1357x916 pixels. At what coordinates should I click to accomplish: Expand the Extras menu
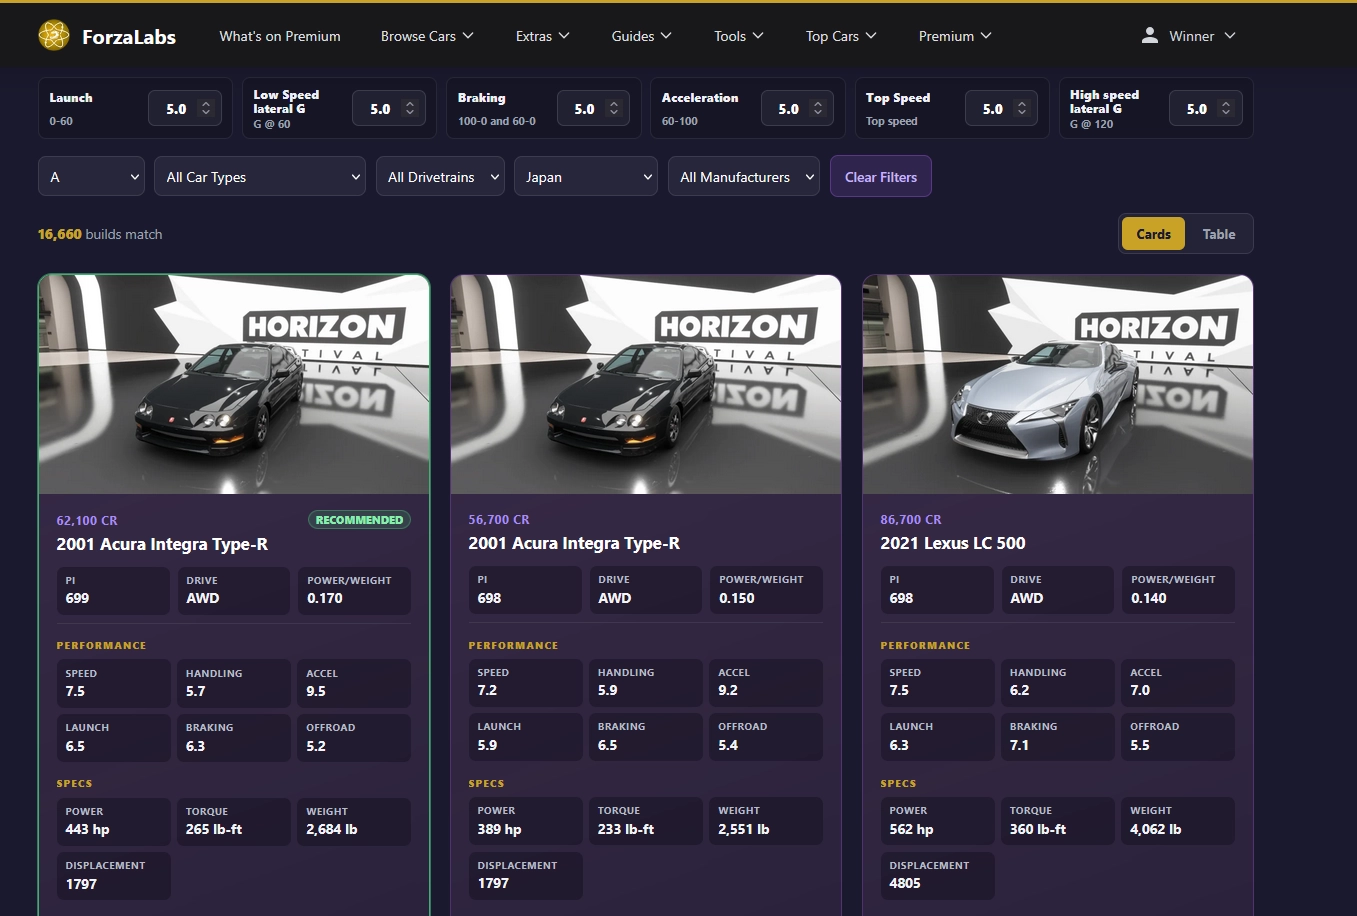(x=542, y=36)
